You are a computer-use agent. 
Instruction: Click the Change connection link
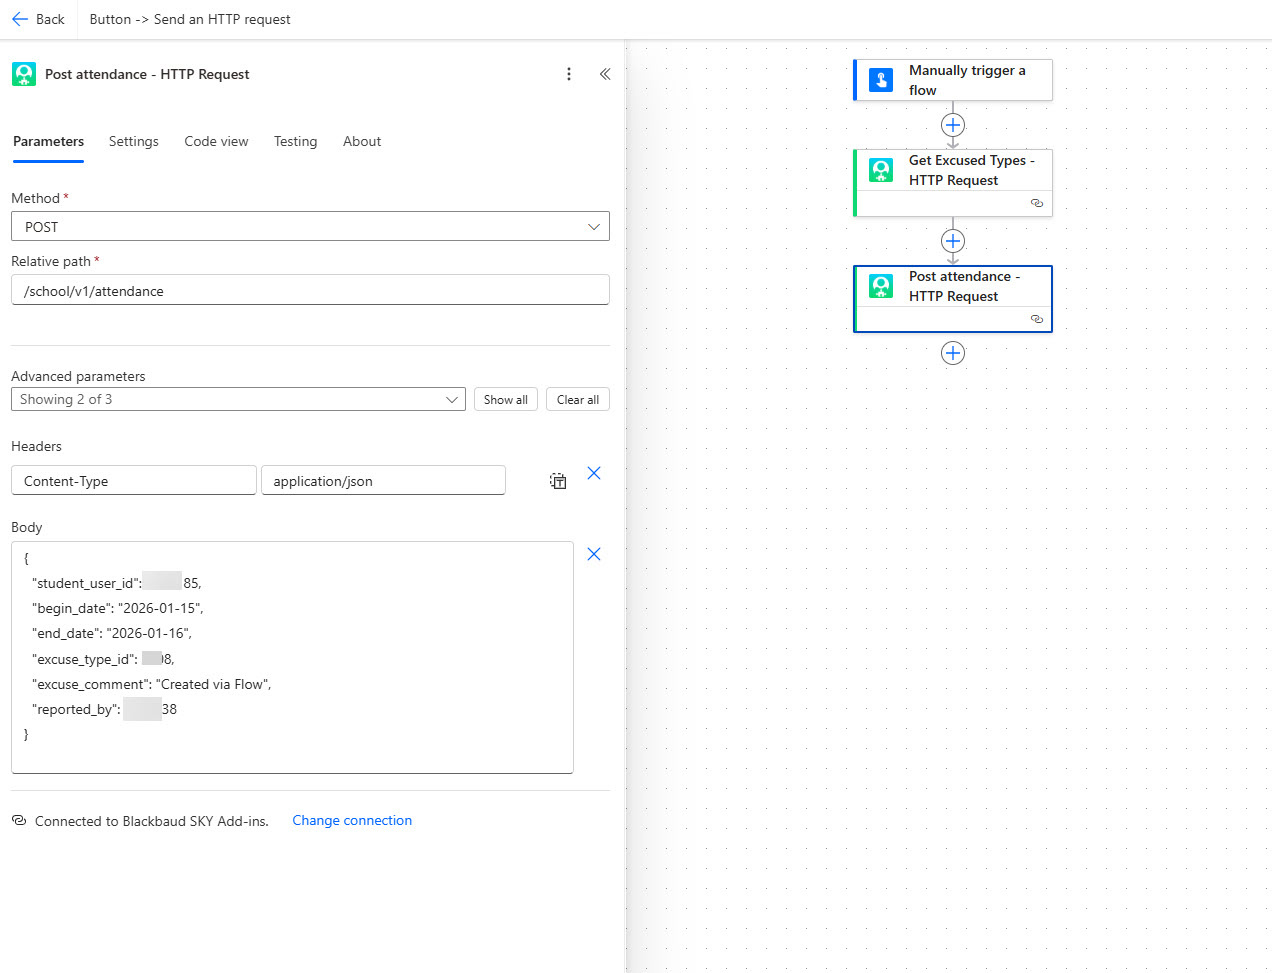[352, 820]
